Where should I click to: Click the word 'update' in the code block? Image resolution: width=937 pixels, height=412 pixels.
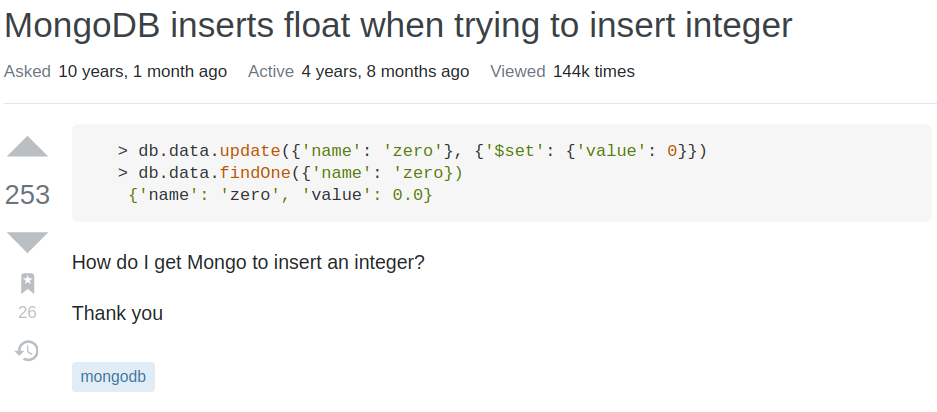point(250,151)
